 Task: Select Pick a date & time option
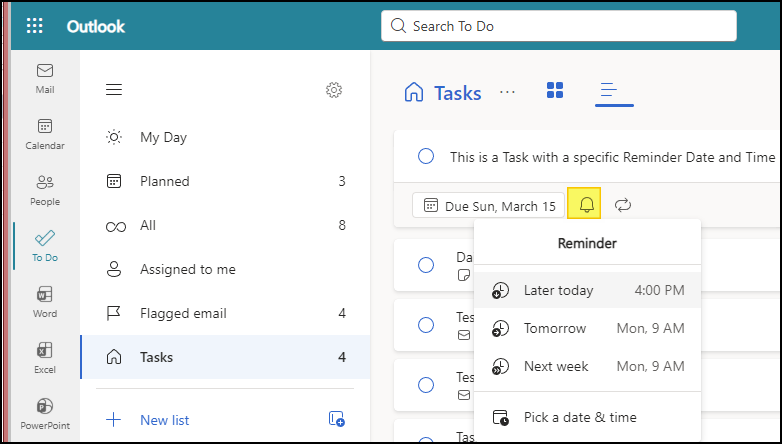point(587,417)
